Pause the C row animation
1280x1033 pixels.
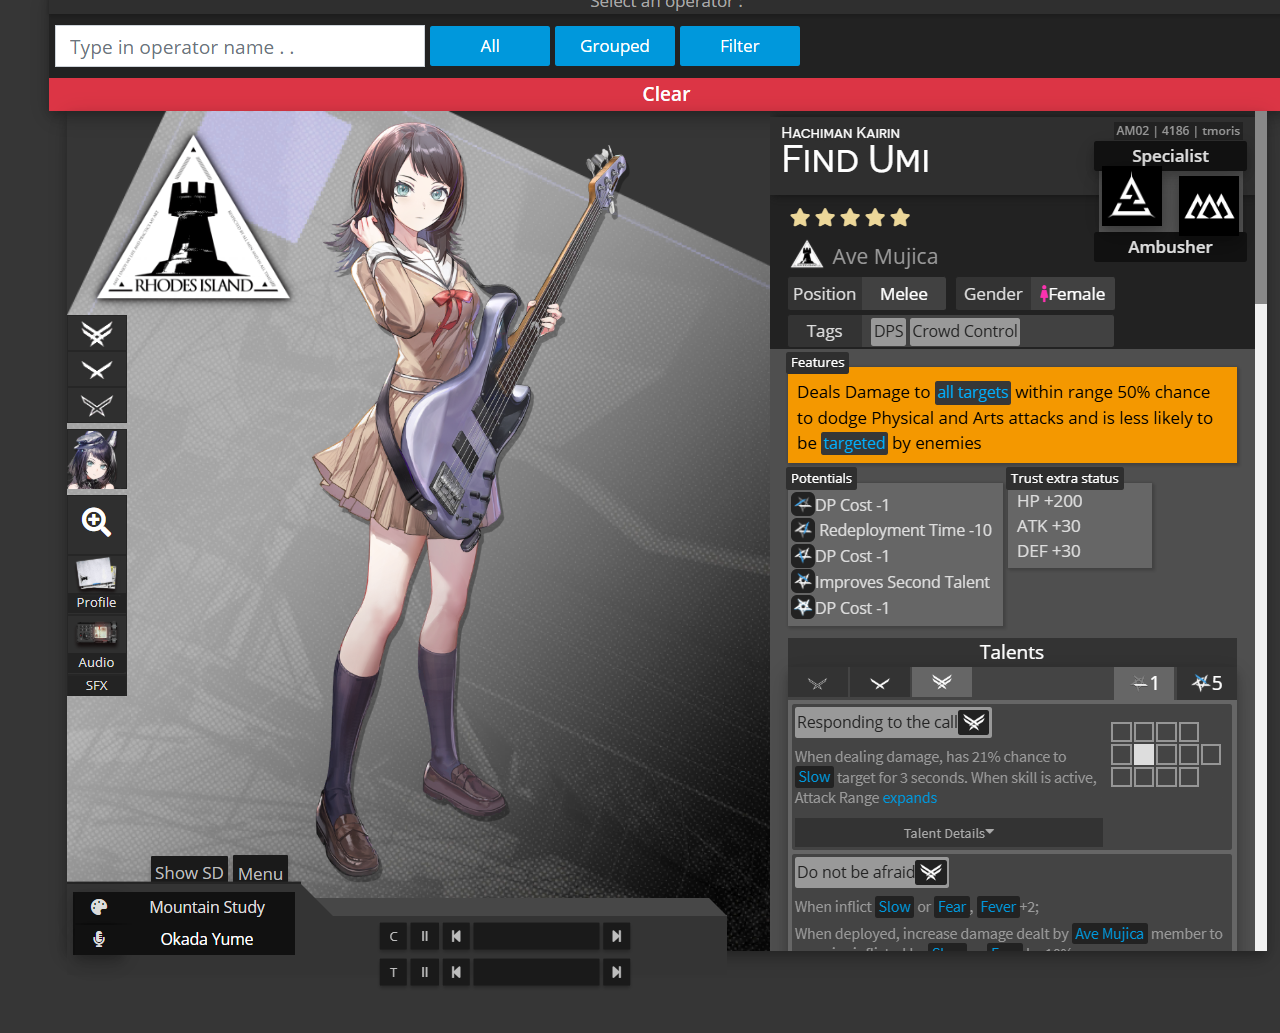point(425,936)
